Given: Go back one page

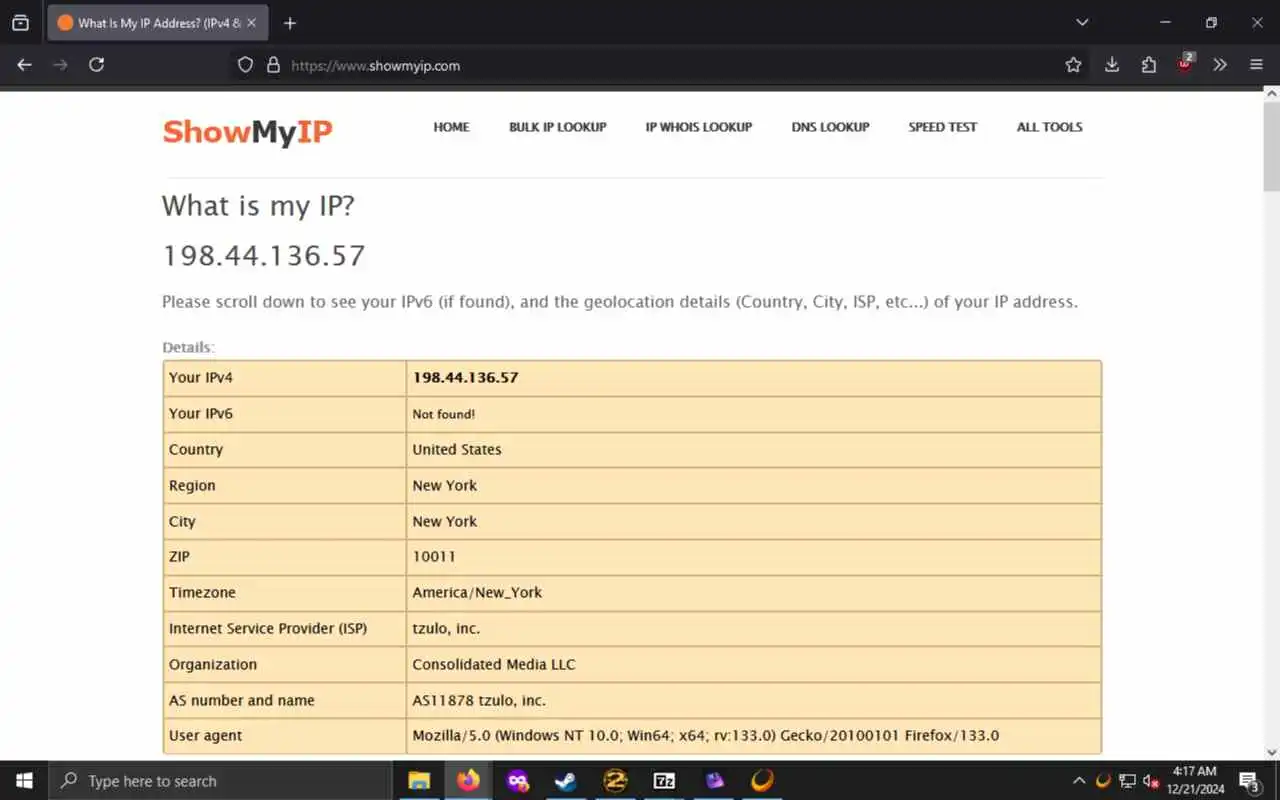Looking at the screenshot, I should point(25,65).
